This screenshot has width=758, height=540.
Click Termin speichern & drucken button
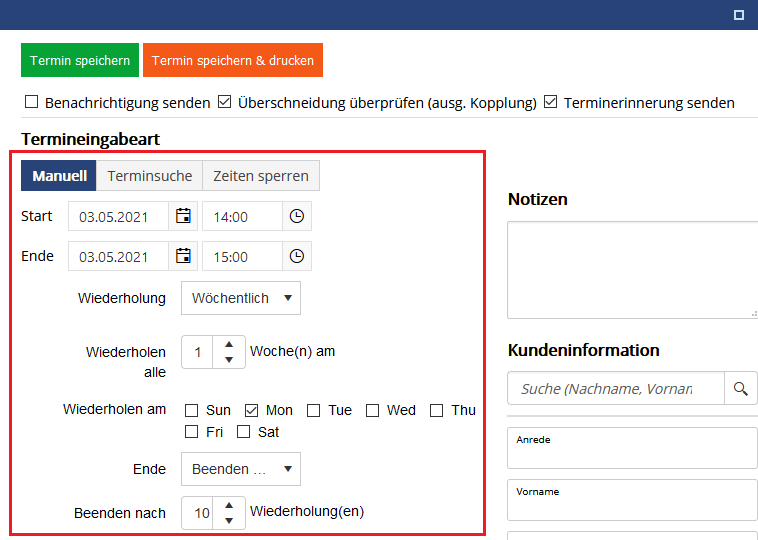[233, 60]
